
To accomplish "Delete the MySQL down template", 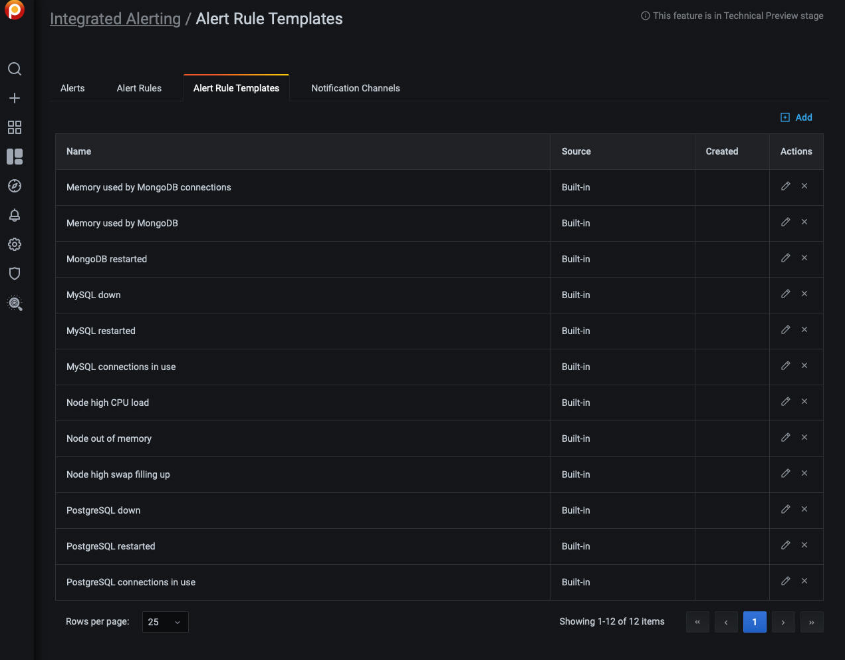I will coord(804,294).
